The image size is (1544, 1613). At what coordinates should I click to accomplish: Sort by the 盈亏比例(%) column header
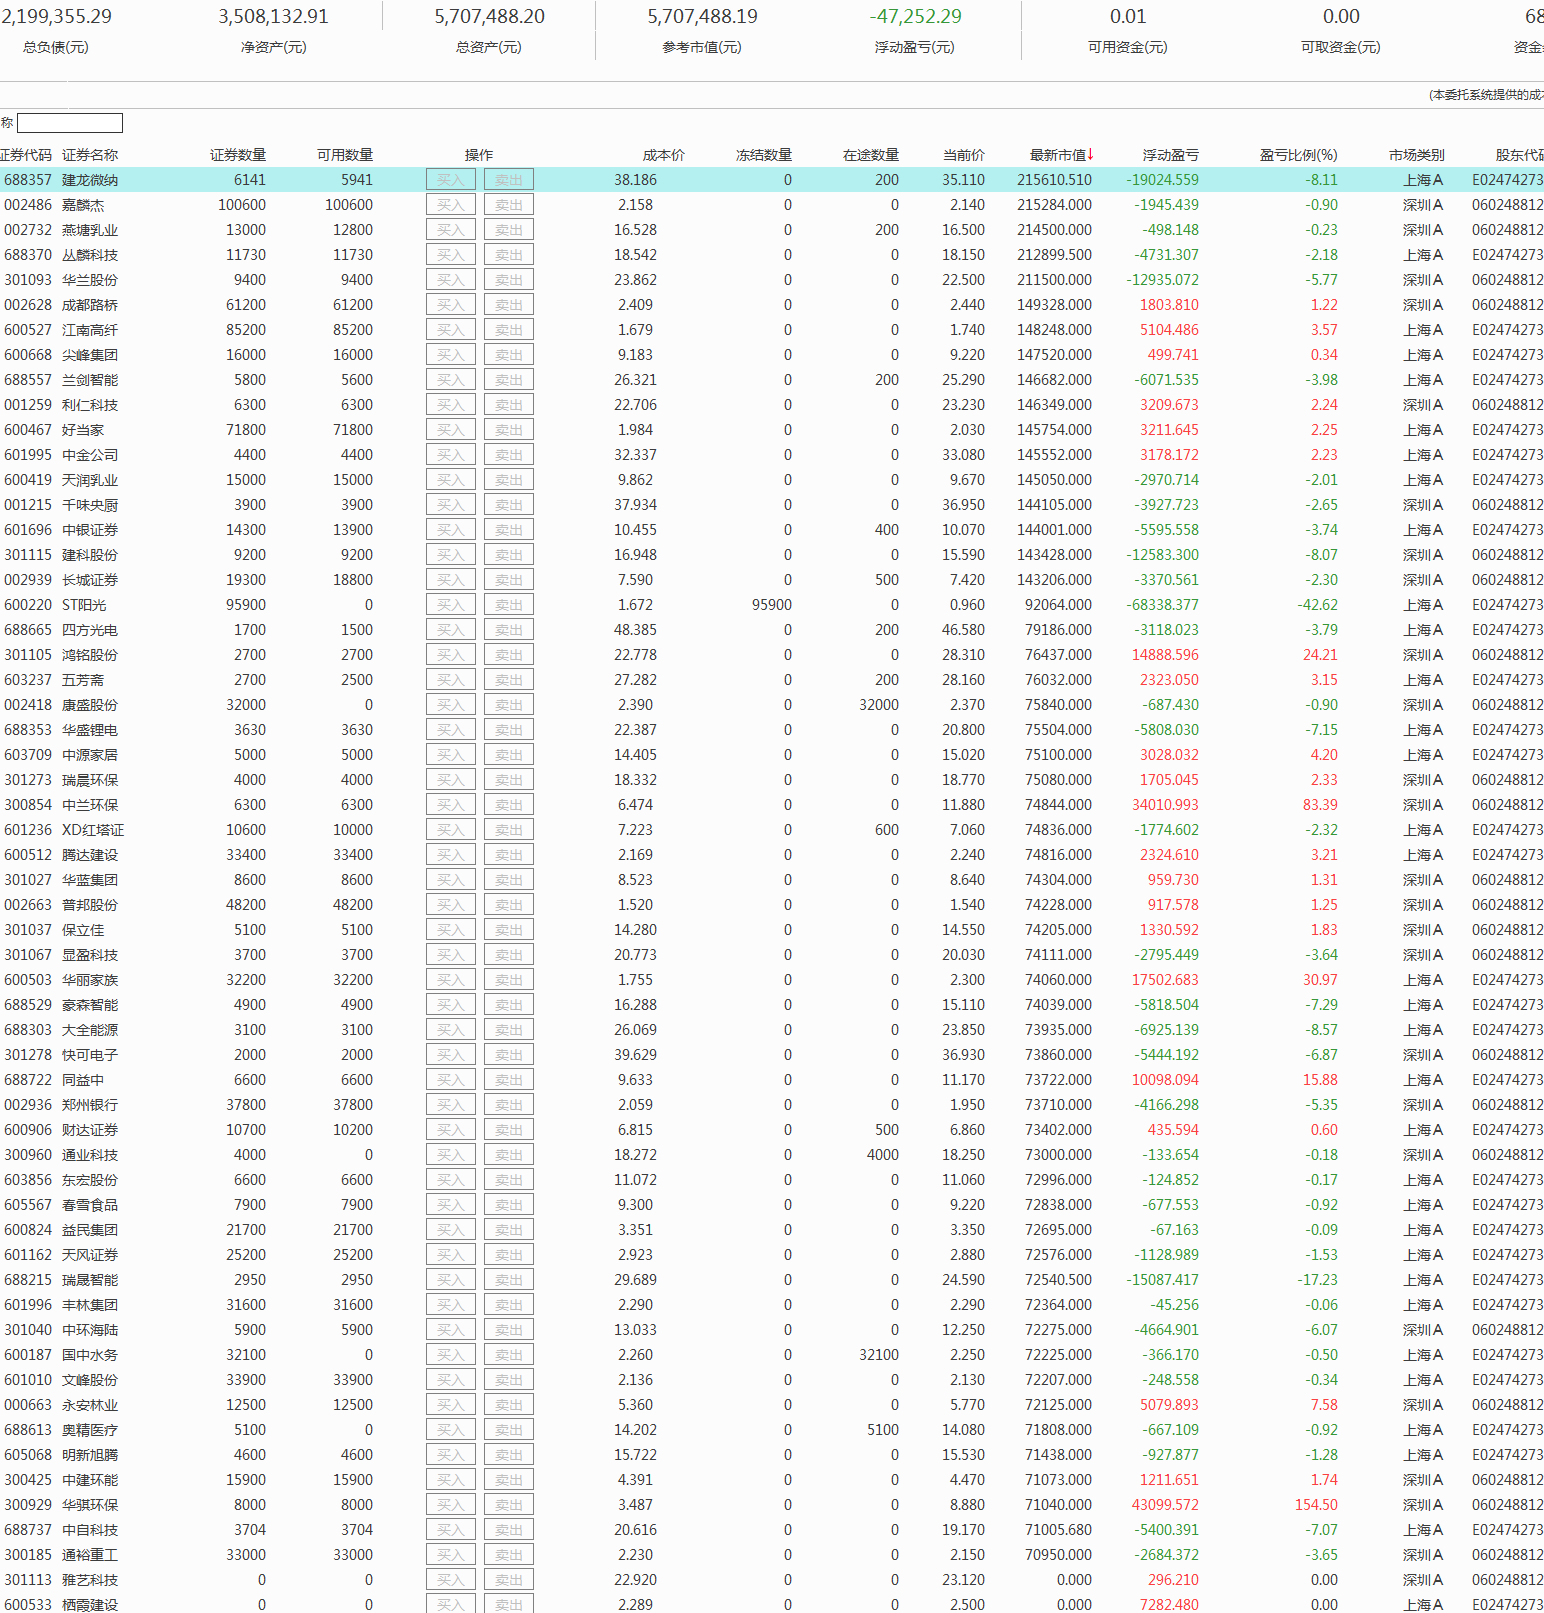coord(1299,155)
